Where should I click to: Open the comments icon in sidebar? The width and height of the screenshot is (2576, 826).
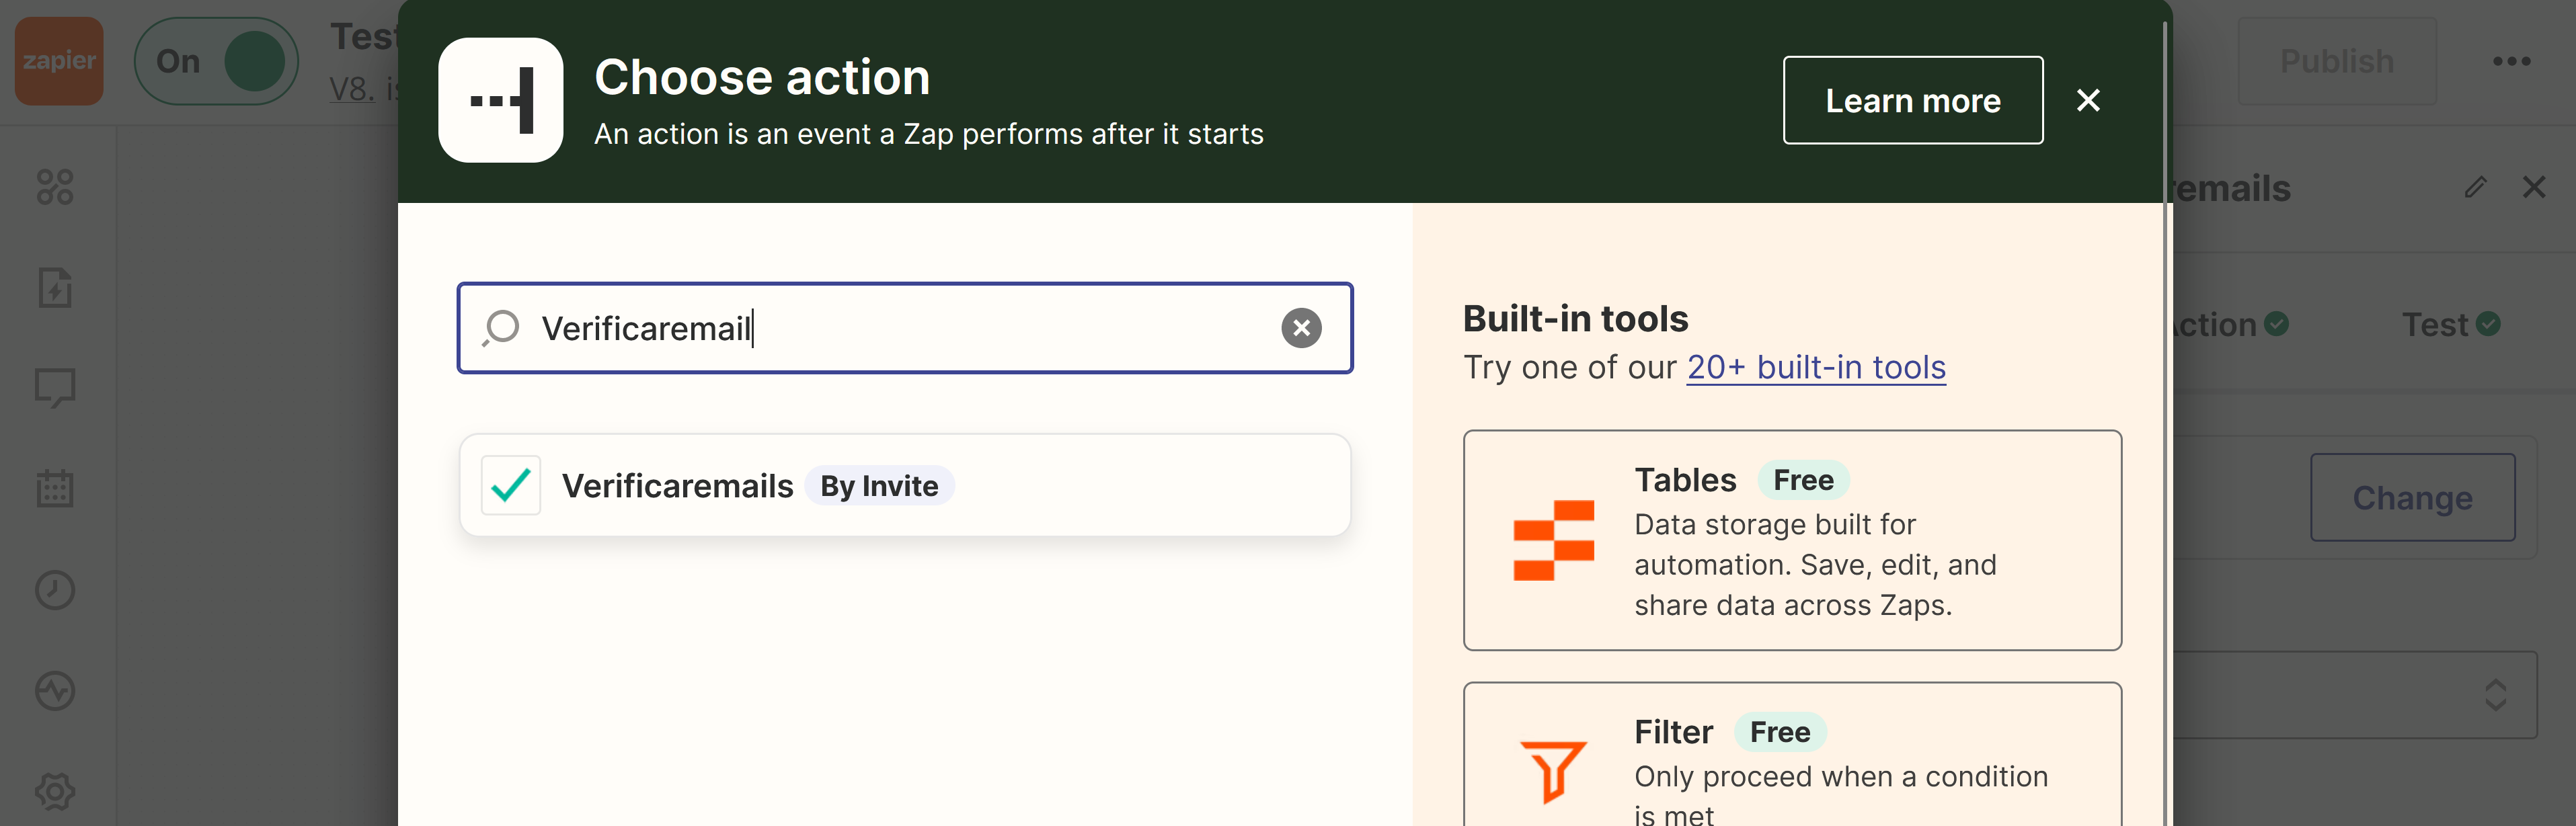[x=55, y=388]
